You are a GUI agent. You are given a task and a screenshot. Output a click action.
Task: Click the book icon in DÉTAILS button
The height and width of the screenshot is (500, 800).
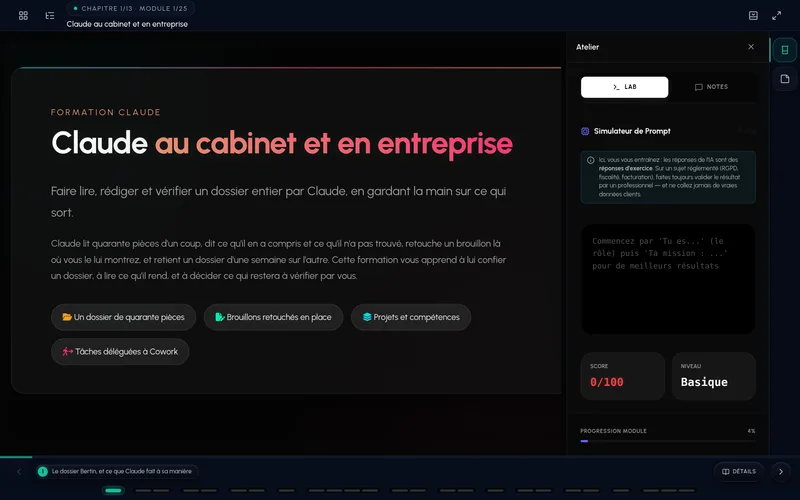click(726, 472)
